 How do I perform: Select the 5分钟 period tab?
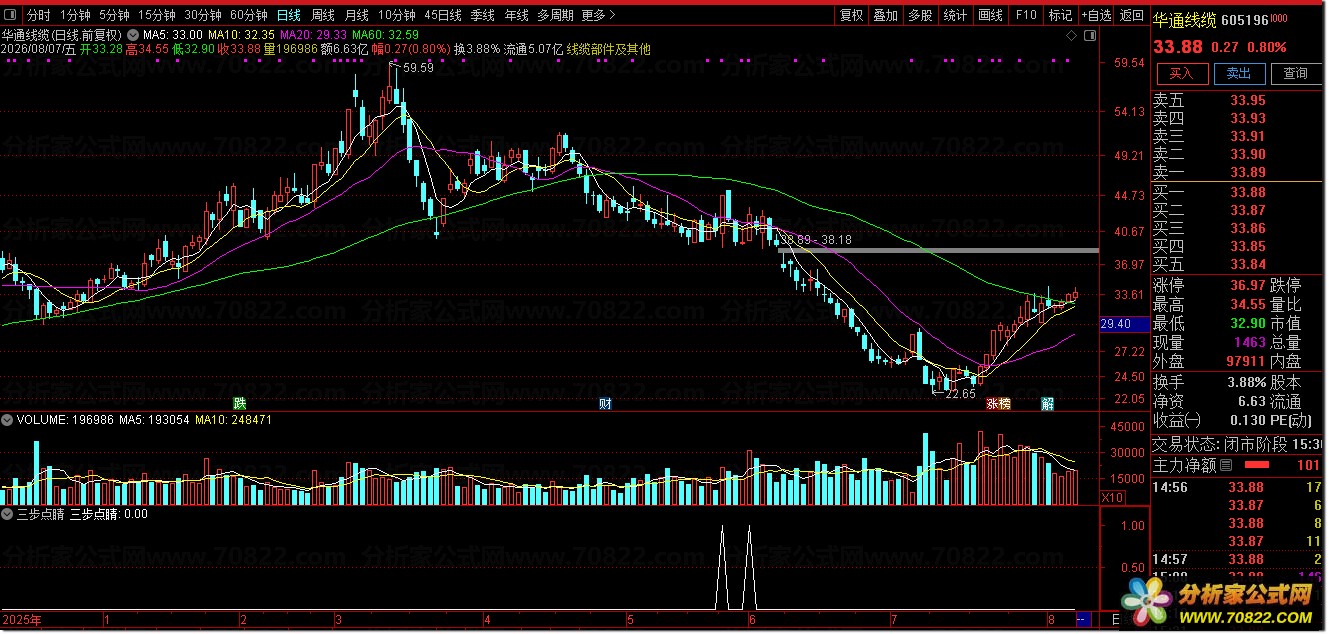pos(114,15)
